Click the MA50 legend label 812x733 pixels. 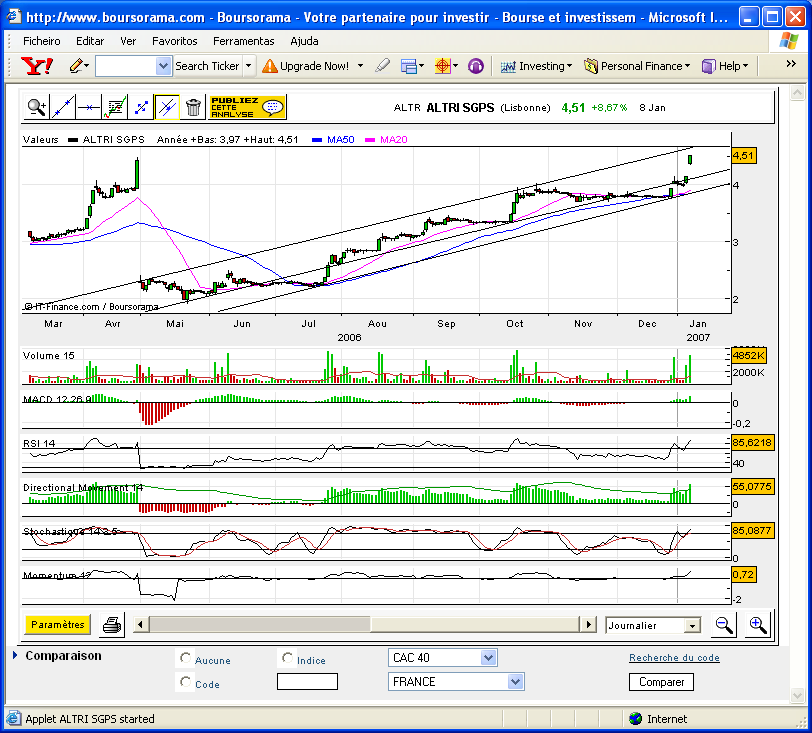tap(340, 139)
